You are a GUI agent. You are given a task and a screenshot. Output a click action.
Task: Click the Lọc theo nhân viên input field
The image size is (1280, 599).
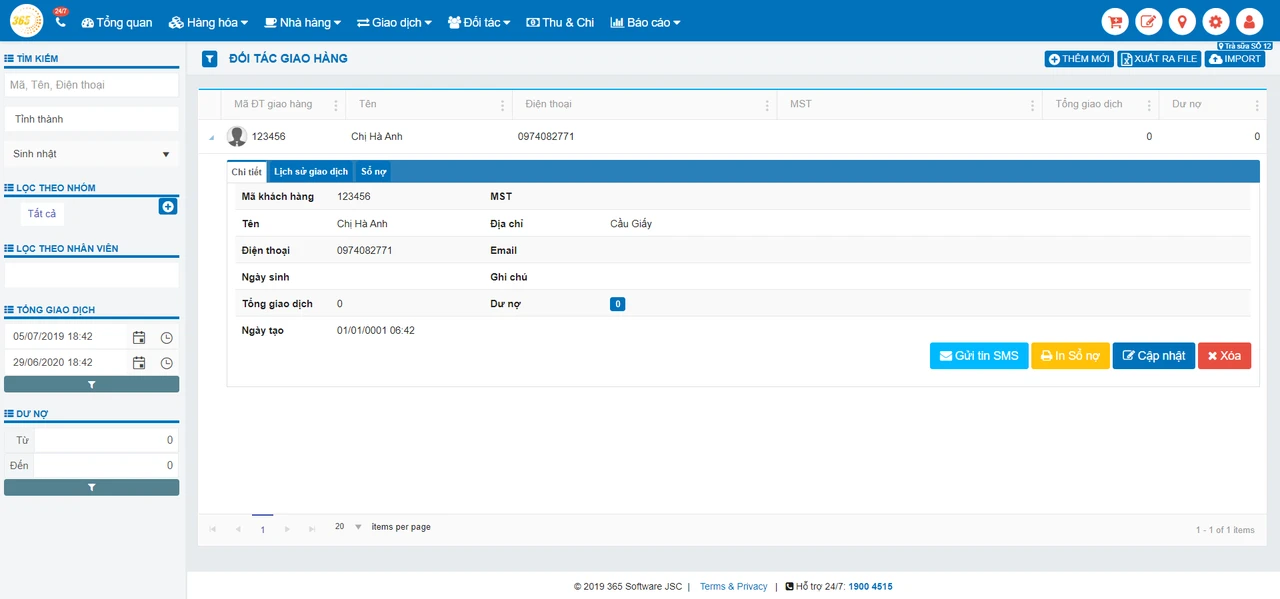(x=91, y=274)
